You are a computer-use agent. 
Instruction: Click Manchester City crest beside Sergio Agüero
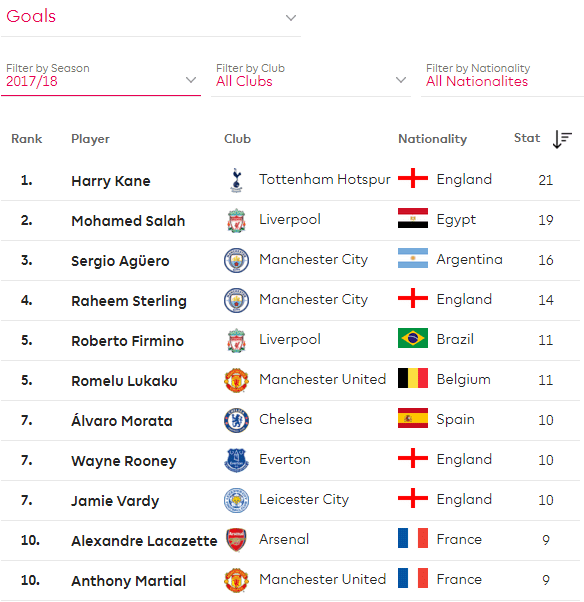(236, 260)
